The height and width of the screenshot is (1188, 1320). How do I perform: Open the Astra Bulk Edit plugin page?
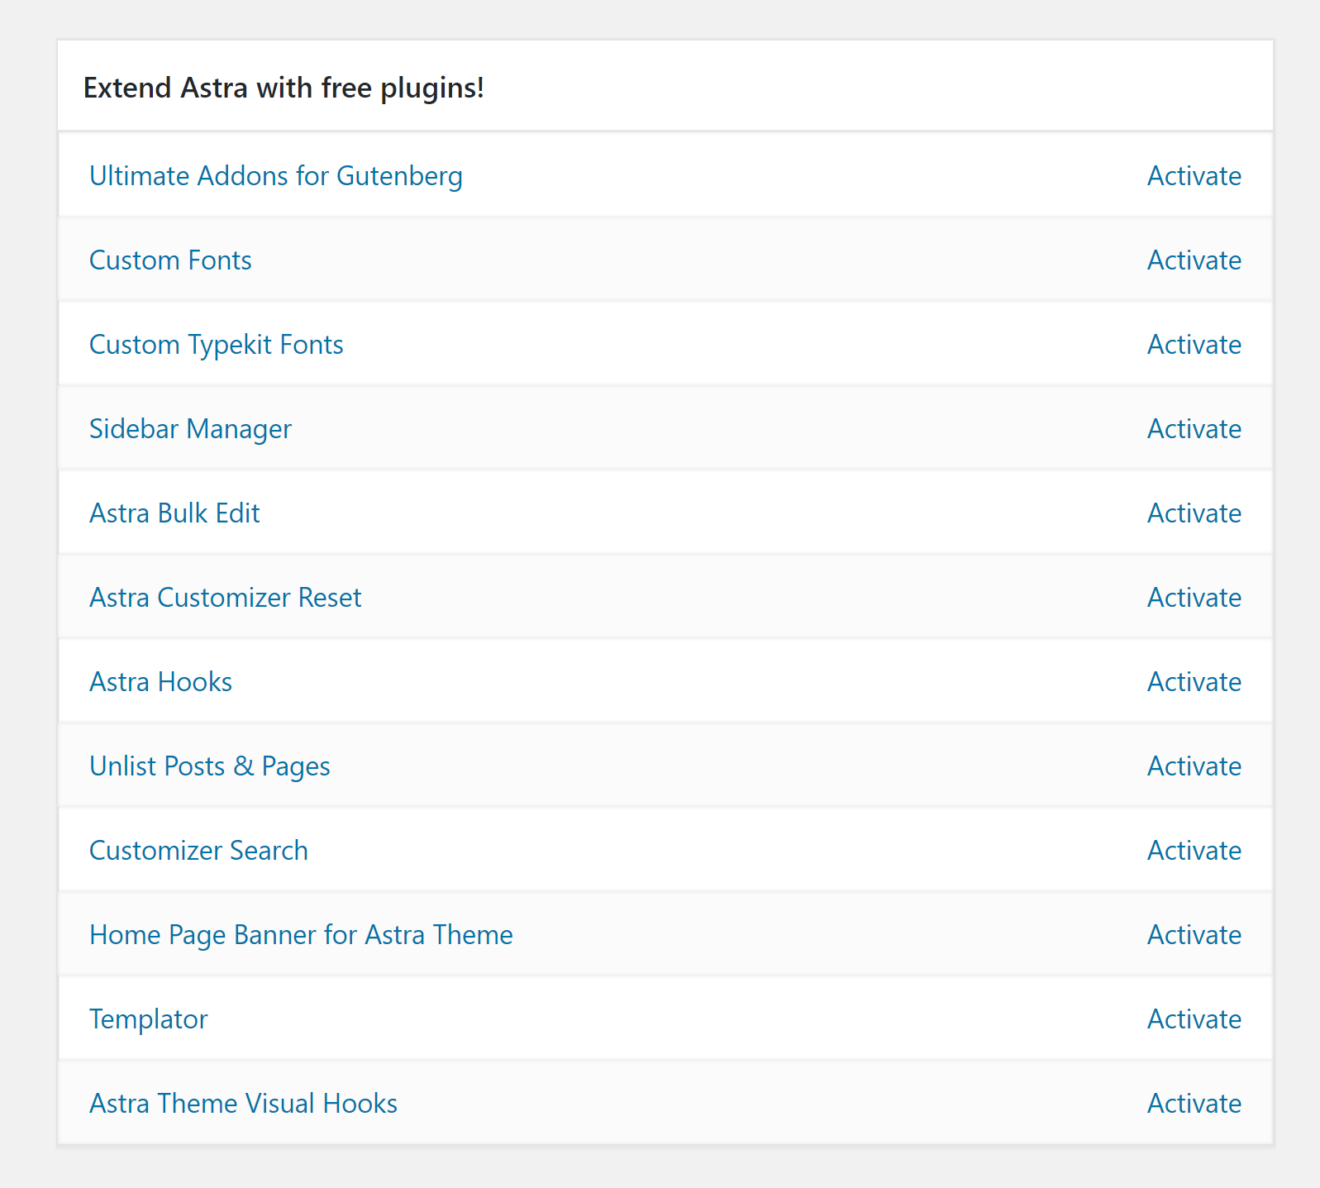coord(174,513)
